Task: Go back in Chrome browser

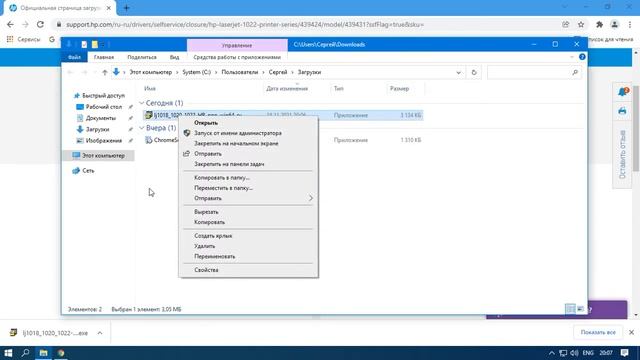Action: [10, 24]
